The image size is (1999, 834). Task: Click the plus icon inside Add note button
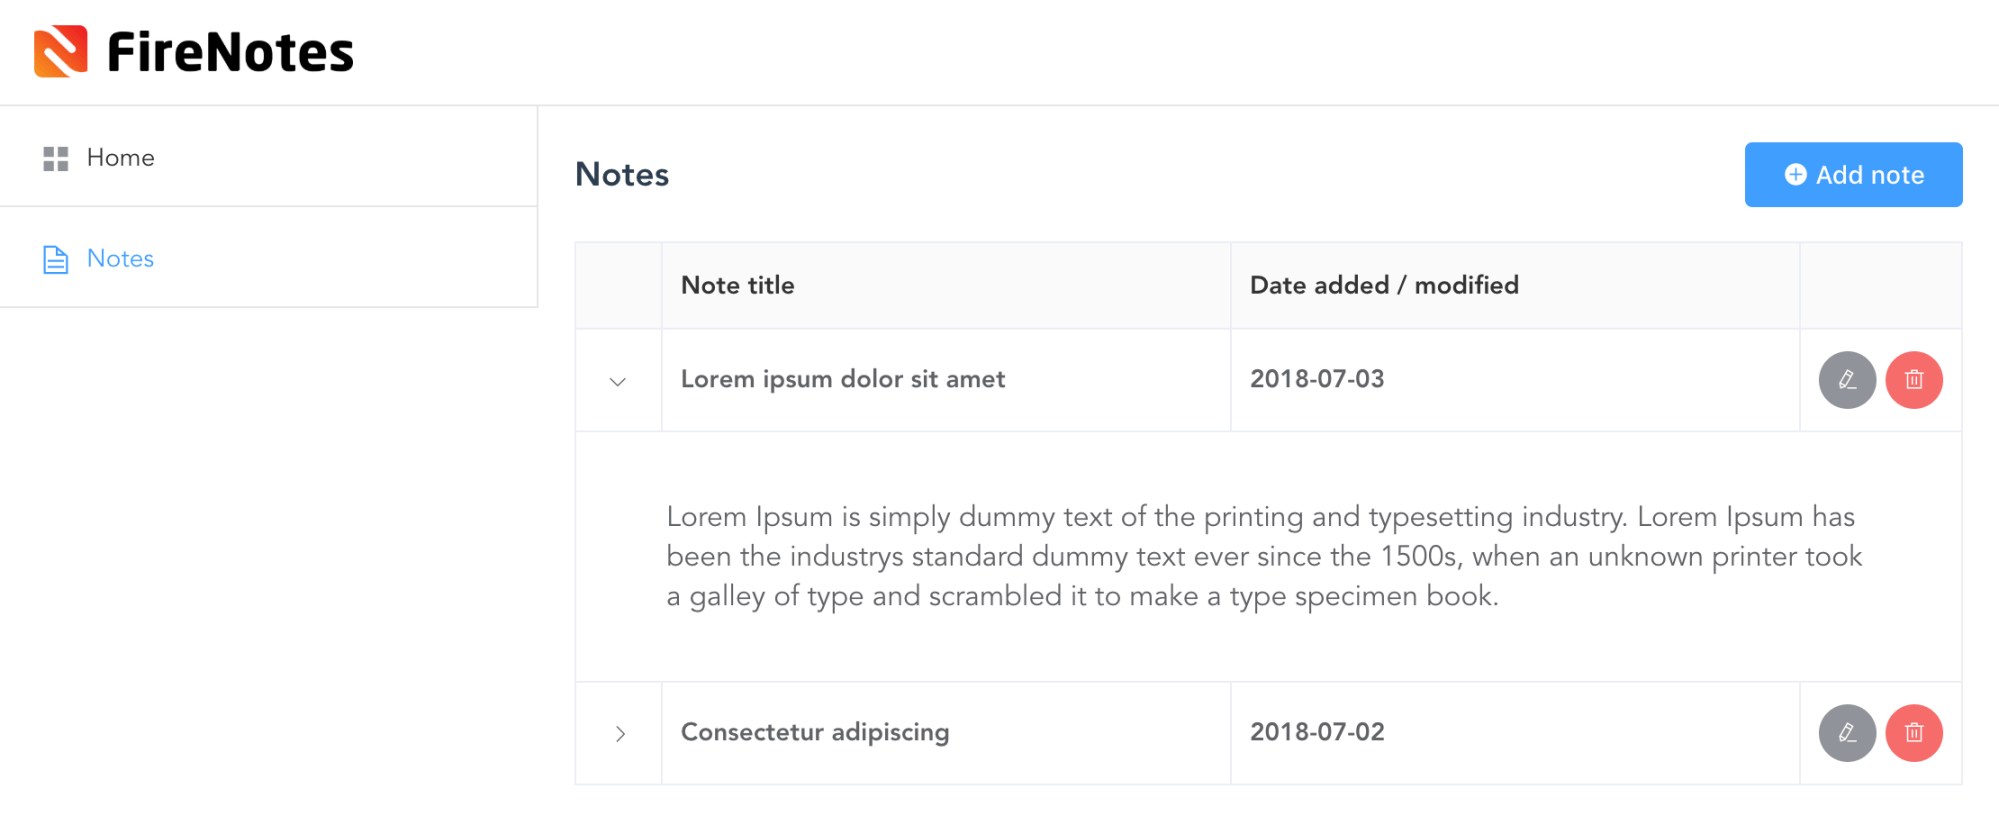coord(1795,174)
